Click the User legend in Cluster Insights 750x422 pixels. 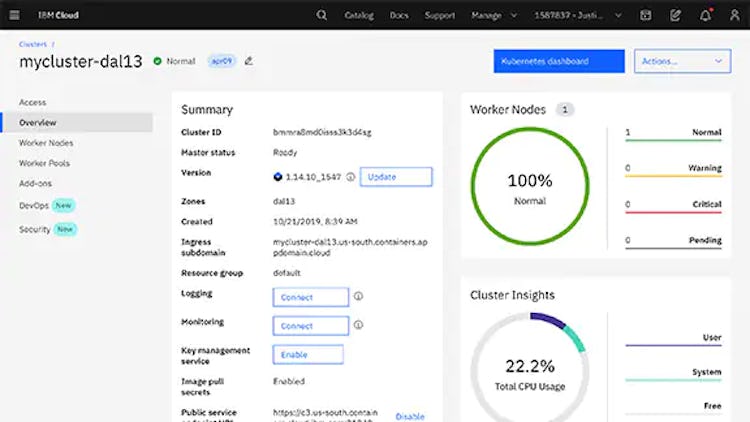click(x=673, y=339)
